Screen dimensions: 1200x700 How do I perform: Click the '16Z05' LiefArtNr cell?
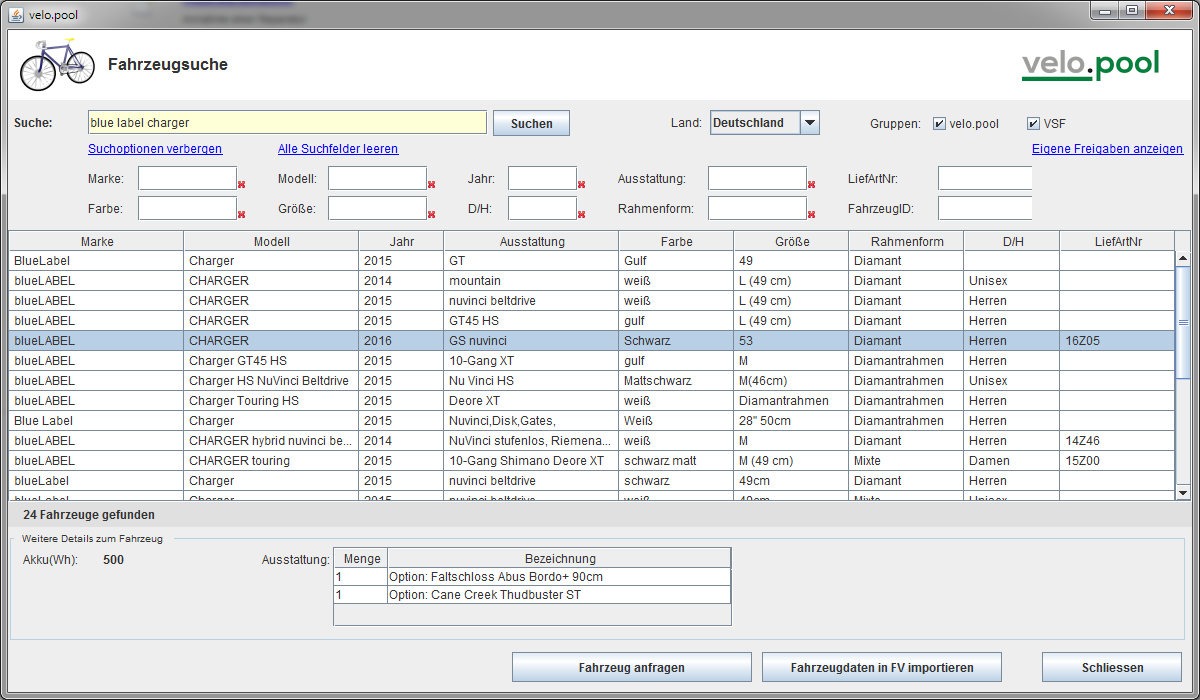1117,341
